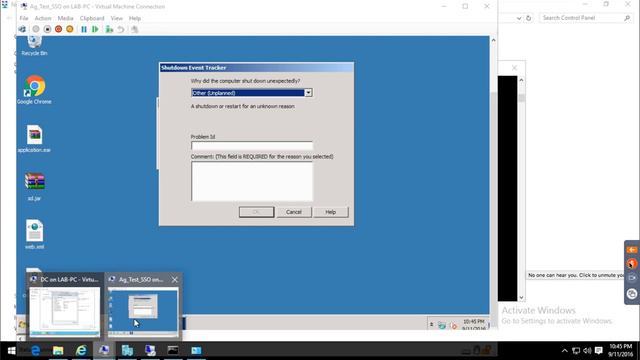This screenshot has height=360, width=640.
Task: Unmute via the orange microphone icon
Action: pyautogui.click(x=632, y=264)
